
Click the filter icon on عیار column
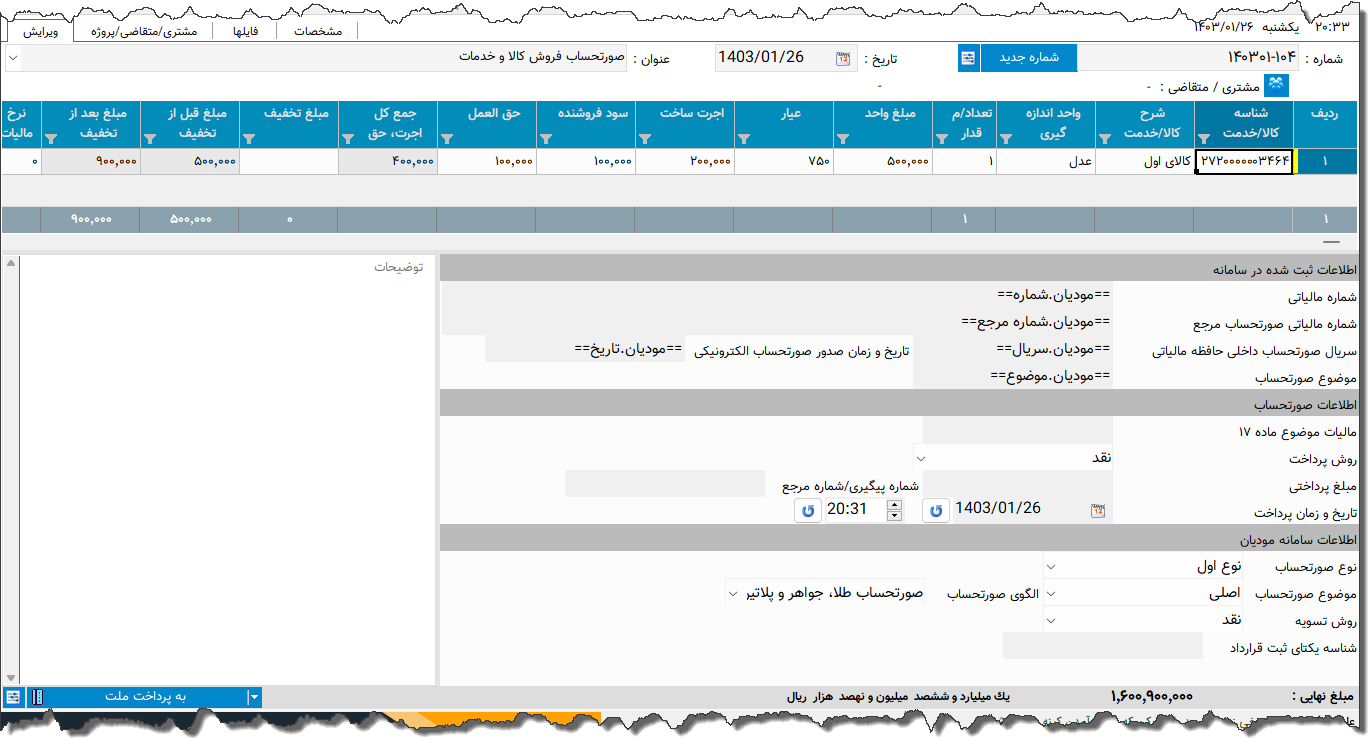[x=743, y=139]
